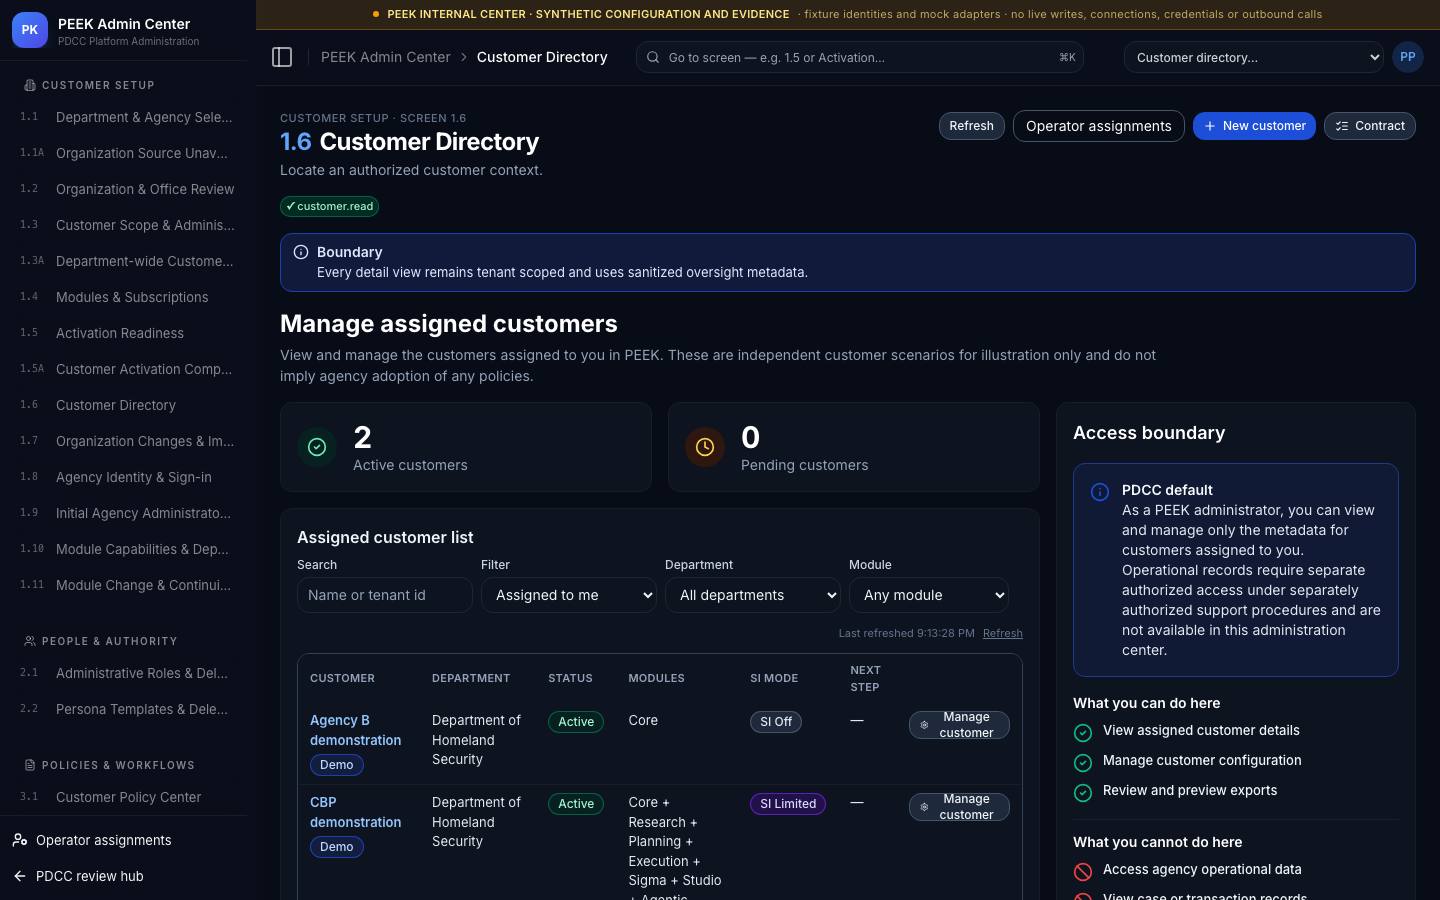Focus the Name or tenant id field
The image size is (1440, 900).
coord(385,595)
